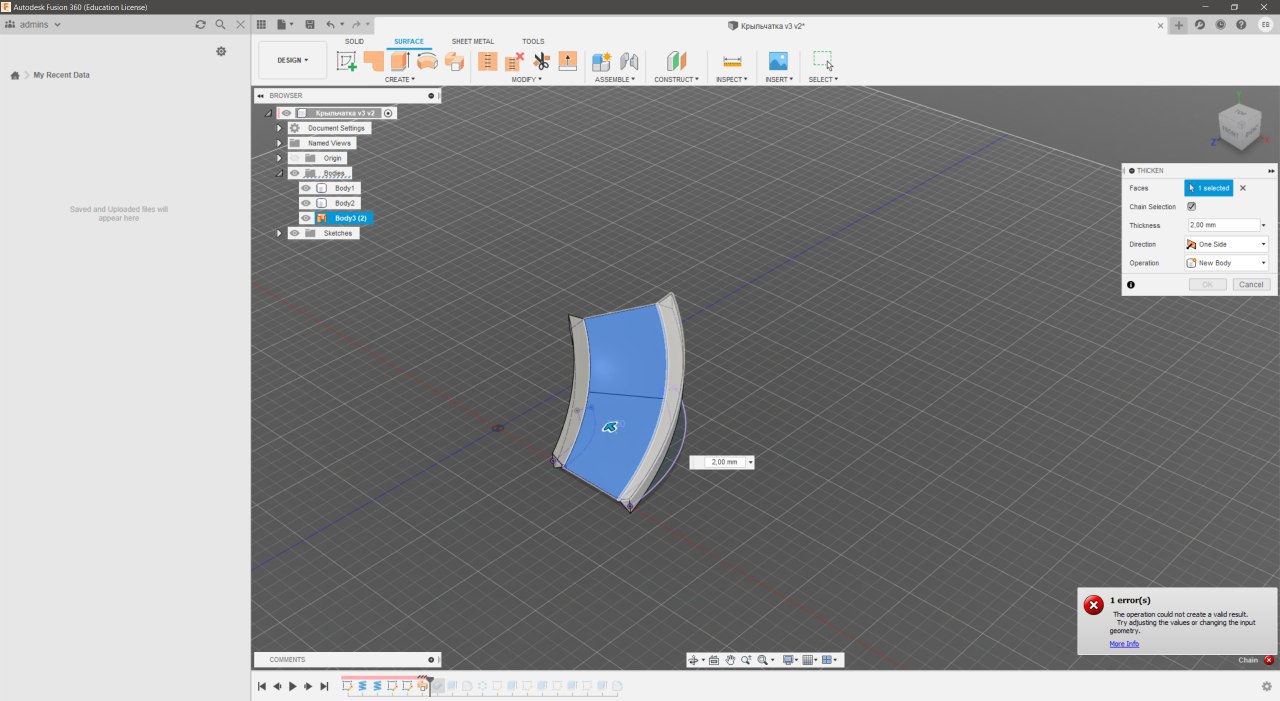Click the Undo arrow
Viewport: 1280px width, 701px height.
coord(331,24)
